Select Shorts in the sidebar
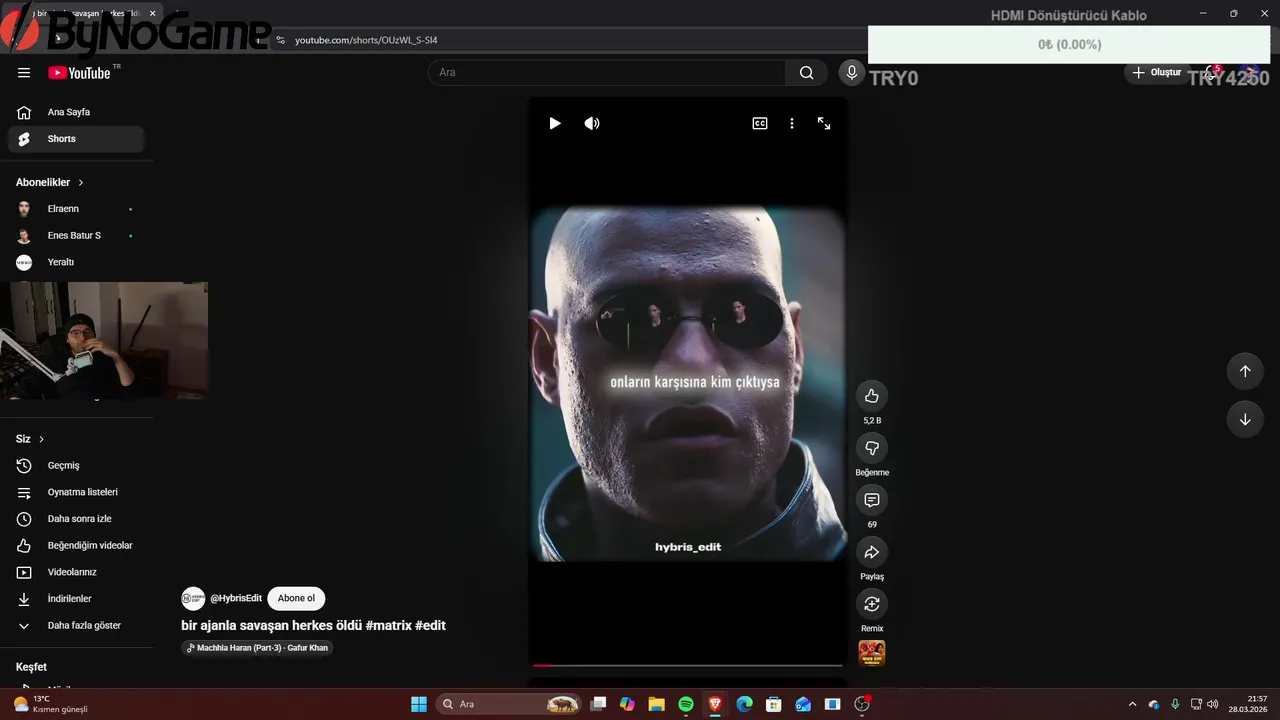 tap(76, 139)
